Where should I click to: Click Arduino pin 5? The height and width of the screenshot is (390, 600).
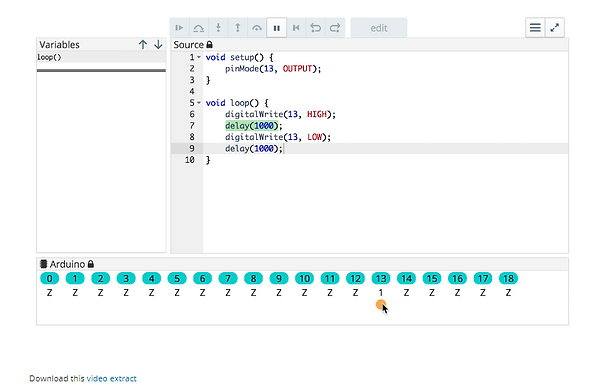click(x=177, y=278)
